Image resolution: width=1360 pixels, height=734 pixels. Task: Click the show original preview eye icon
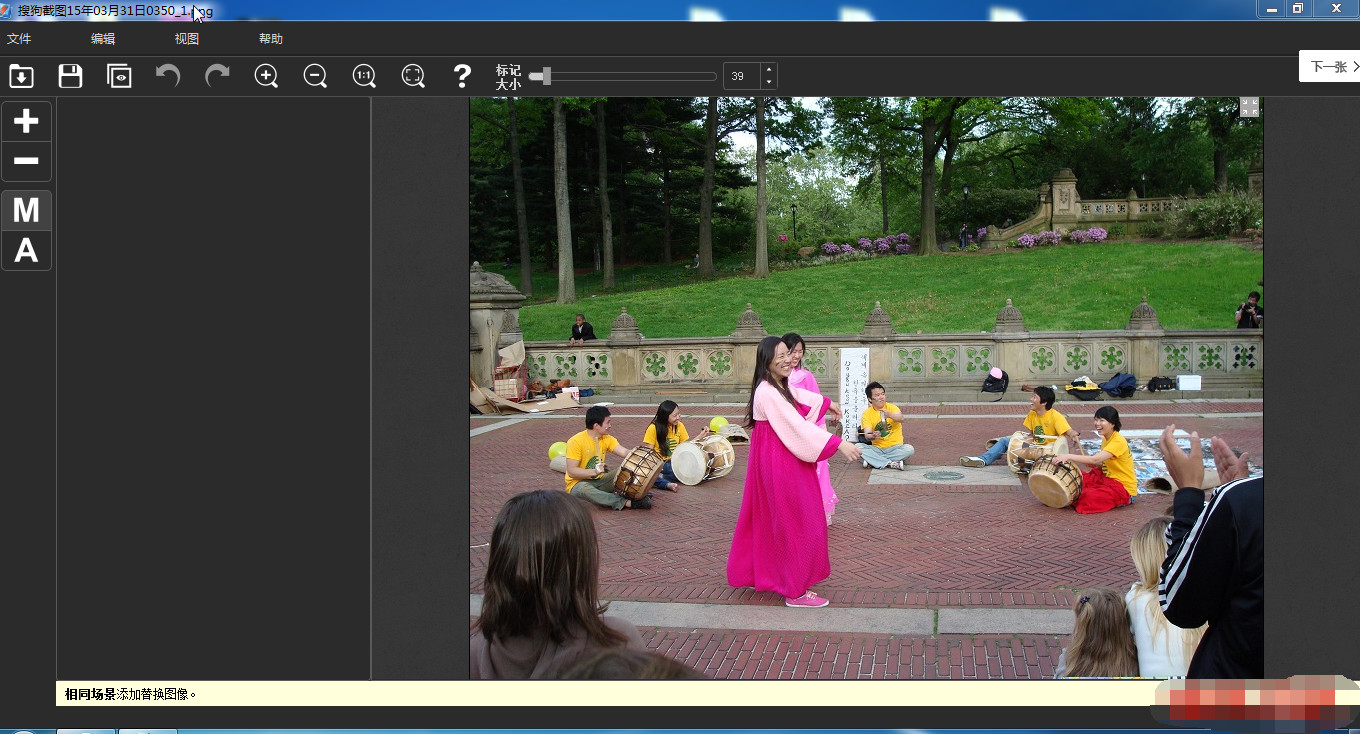tap(119, 76)
